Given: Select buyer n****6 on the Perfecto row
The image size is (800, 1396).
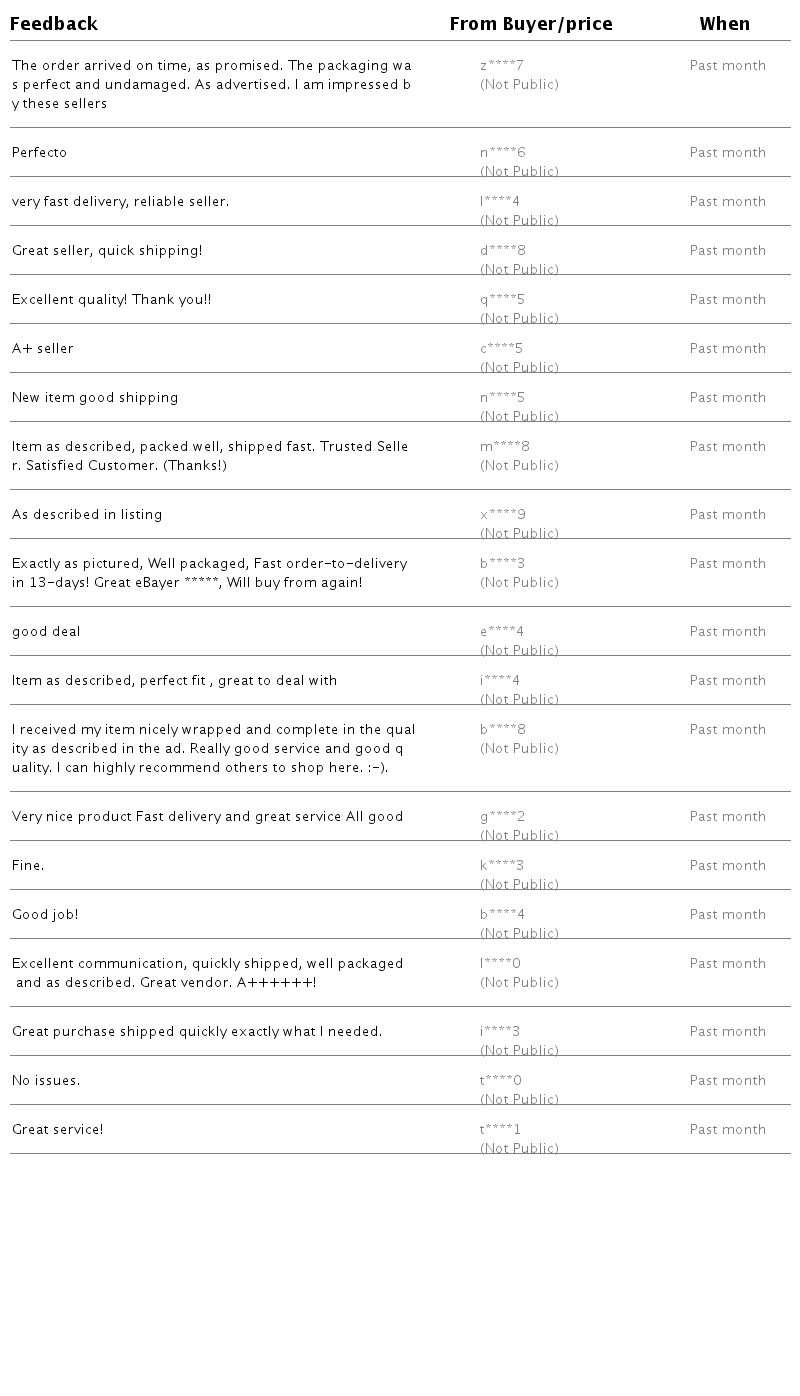Looking at the screenshot, I should 502,153.
